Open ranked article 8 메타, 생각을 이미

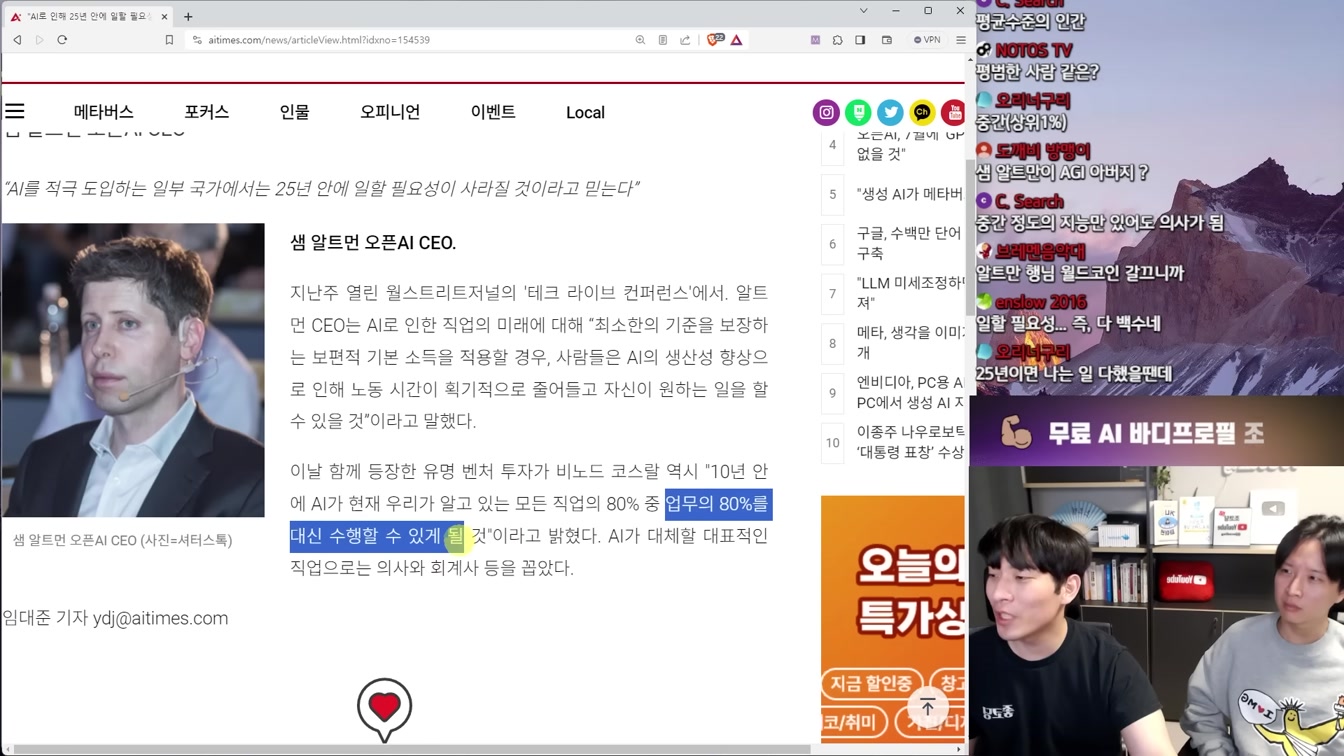tap(910, 342)
